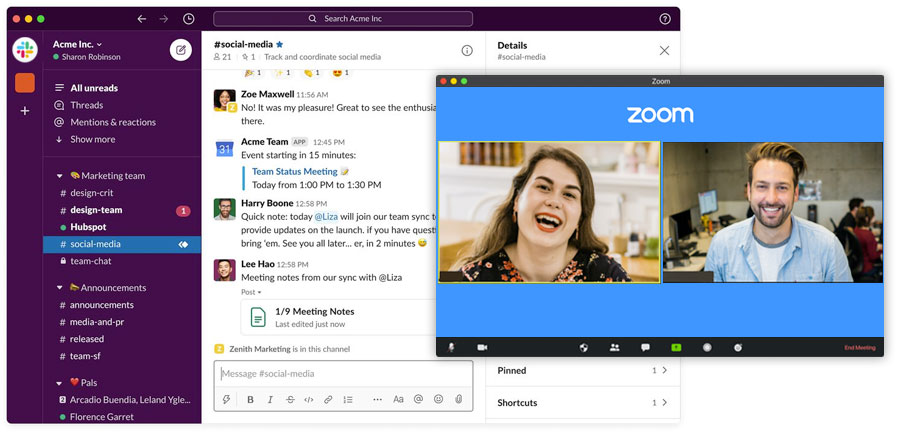Screen dimensions: 900x437
Task: Insert a link from composer toolbar
Action: click(x=328, y=400)
